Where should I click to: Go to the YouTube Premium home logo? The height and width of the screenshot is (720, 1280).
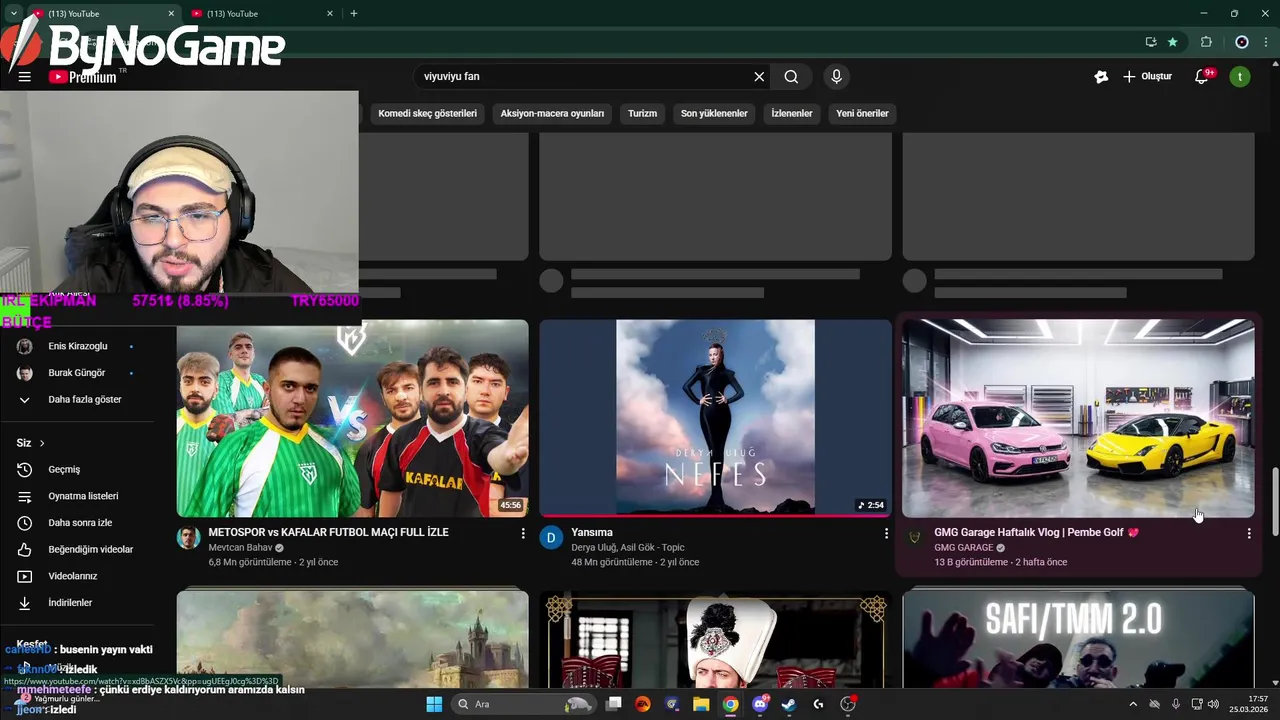point(82,77)
